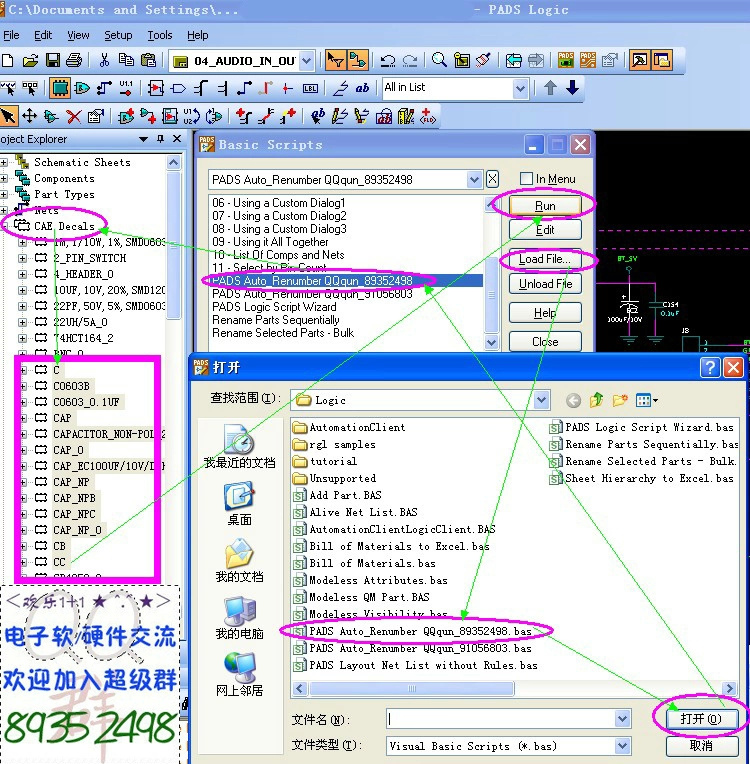The height and width of the screenshot is (764, 750).
Task: Open the Help menu
Action: [x=197, y=35]
